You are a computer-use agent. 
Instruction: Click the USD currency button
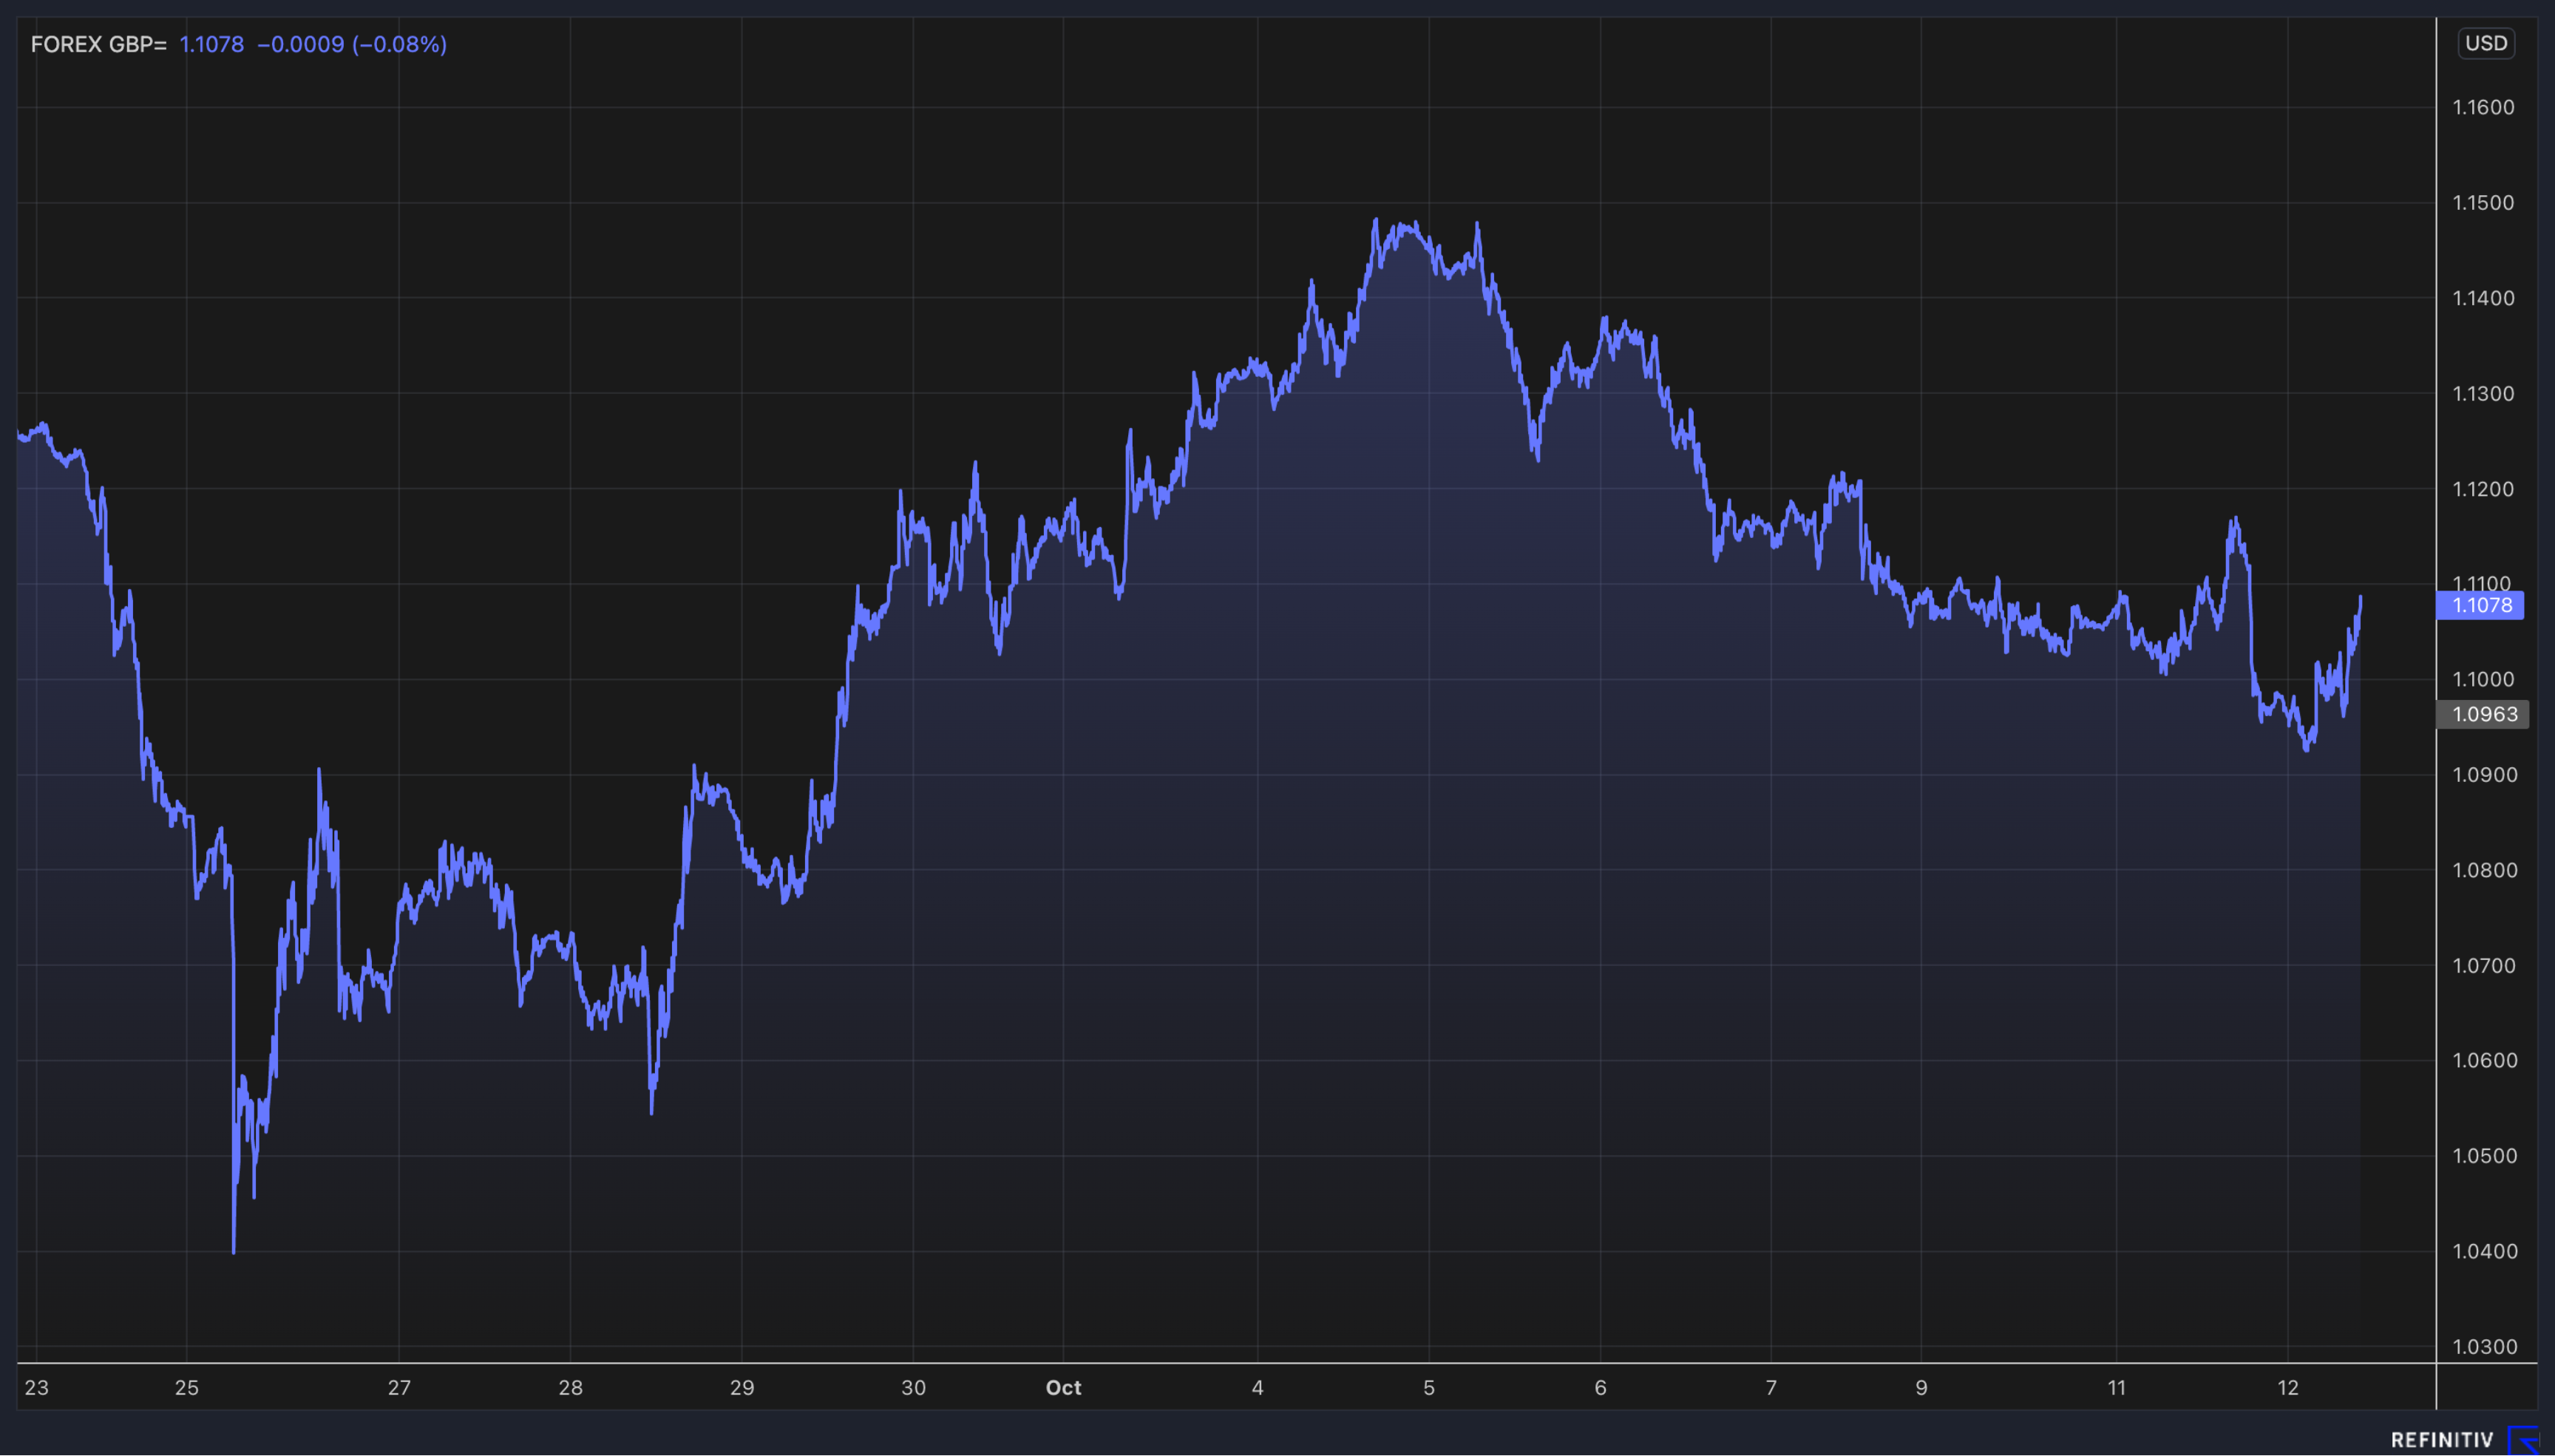pyautogui.click(x=2486, y=43)
